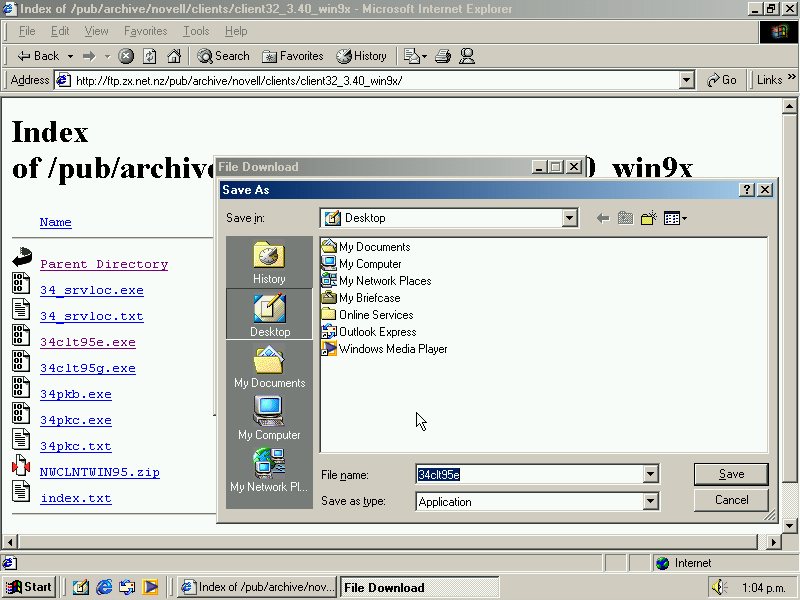The width and height of the screenshot is (800, 600).
Task: Select Desktop in Save As places bar
Action: [x=269, y=314]
